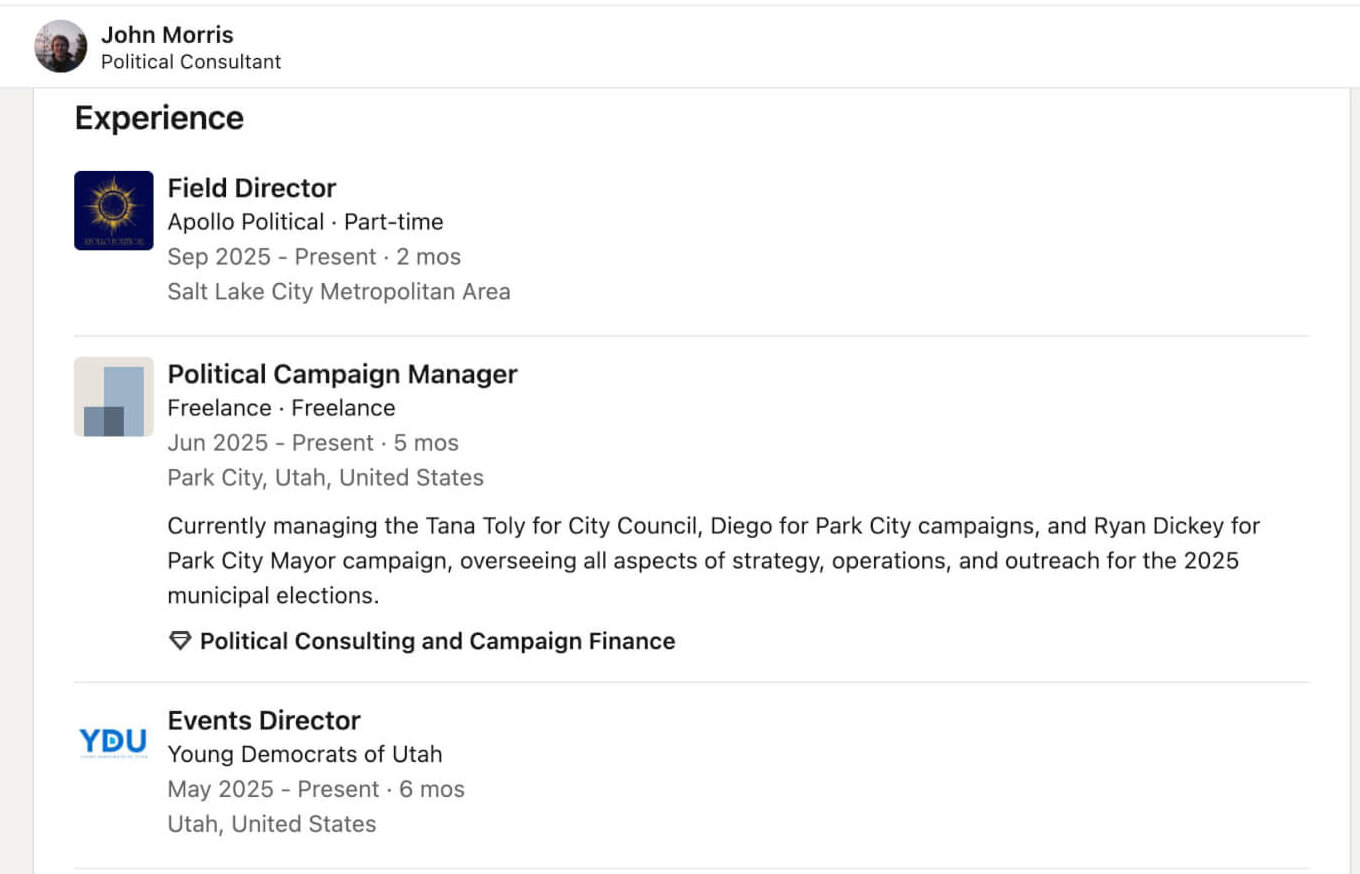Click the Political Consultant headline
The width and height of the screenshot is (1360, 874).
(x=191, y=62)
